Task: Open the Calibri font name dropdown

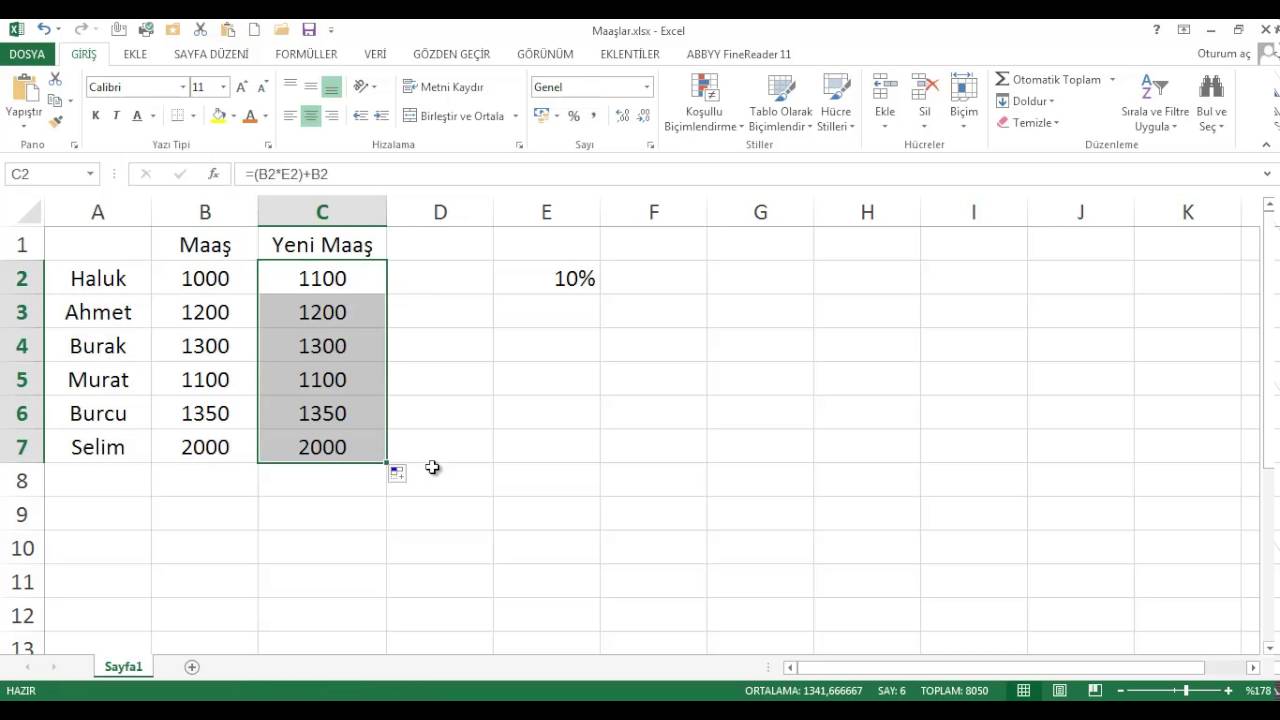Action: click(x=181, y=87)
